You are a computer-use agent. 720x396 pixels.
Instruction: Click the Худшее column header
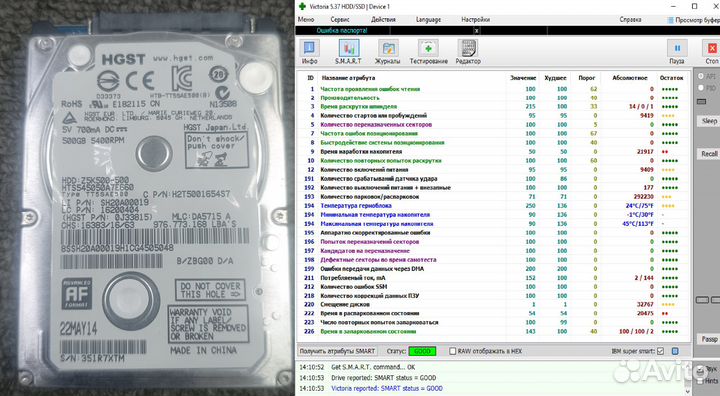pos(555,78)
